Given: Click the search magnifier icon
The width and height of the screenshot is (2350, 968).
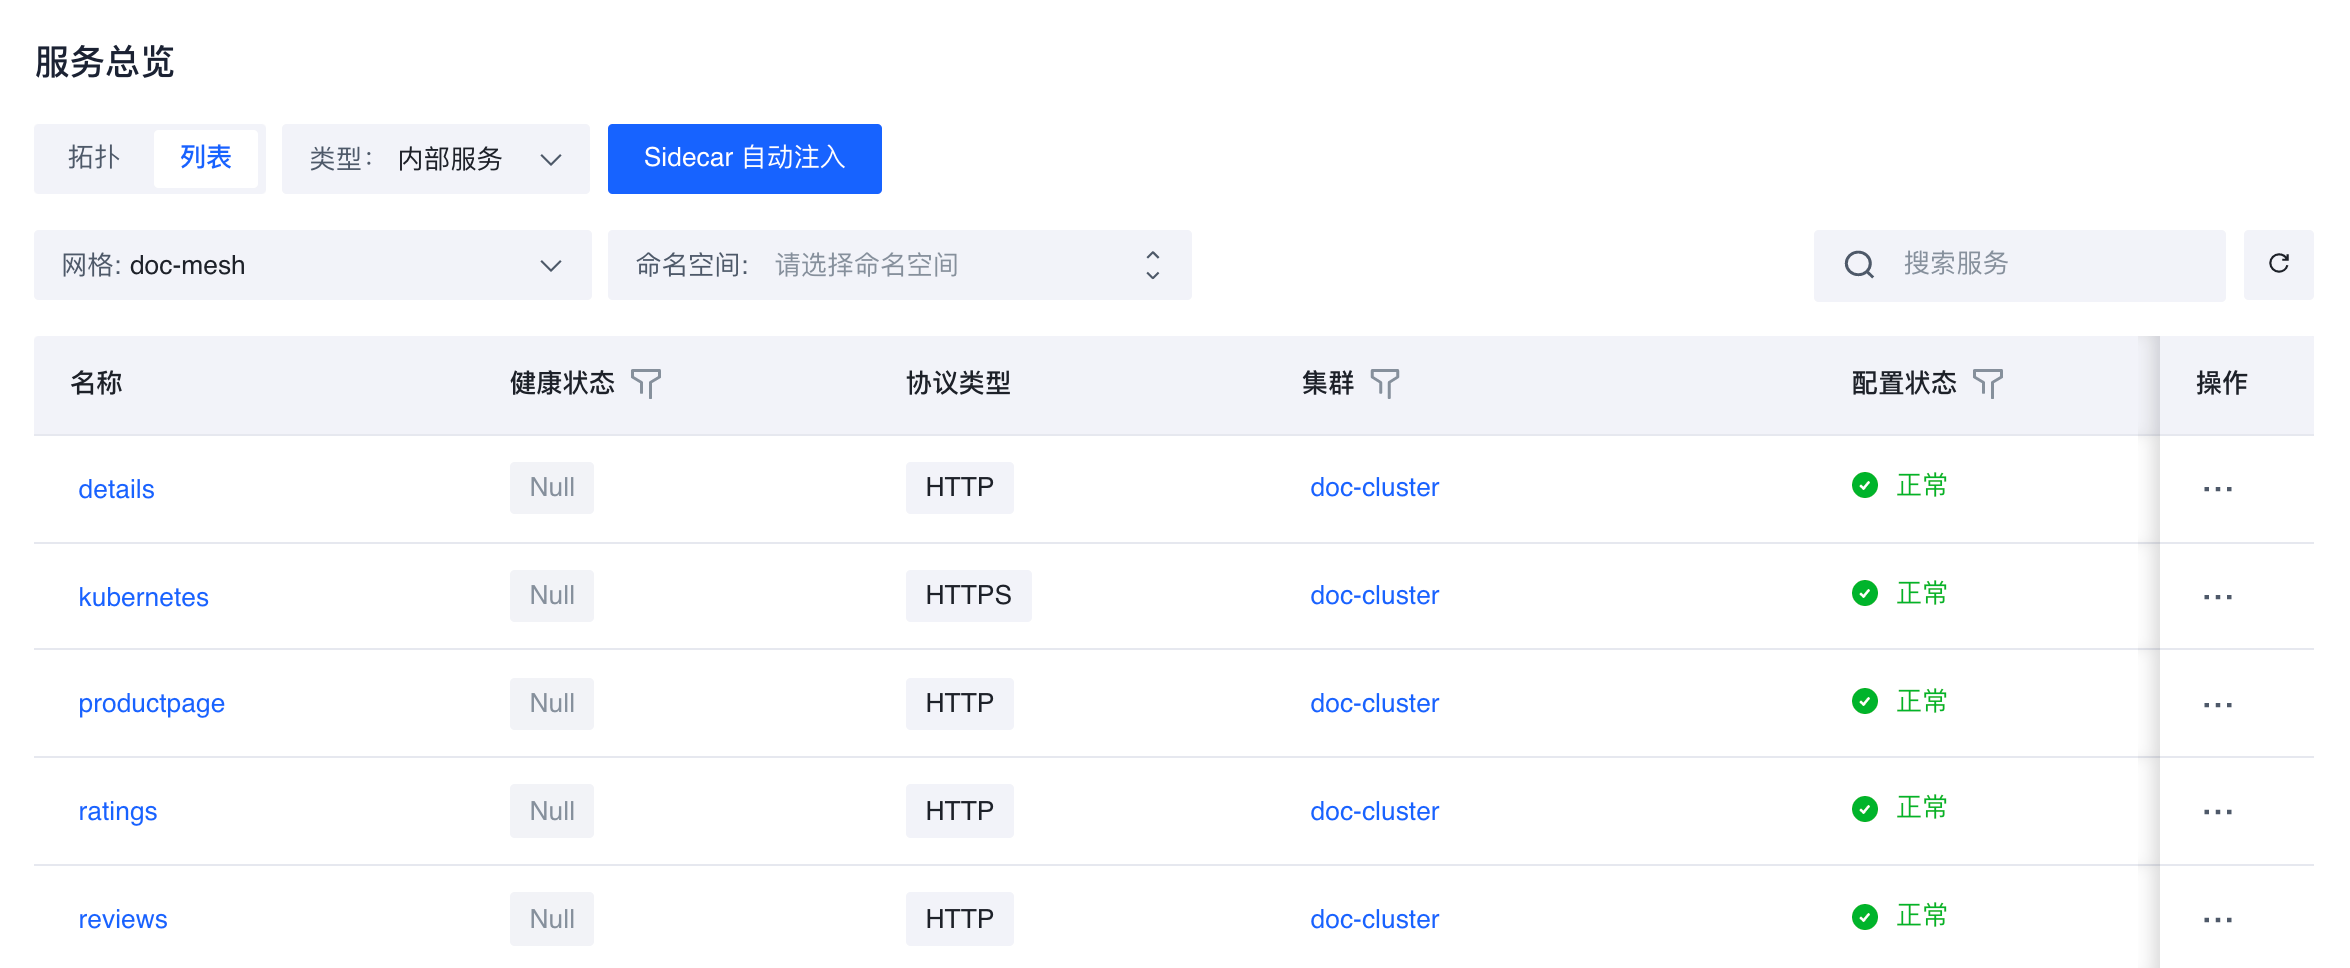Looking at the screenshot, I should [1859, 265].
